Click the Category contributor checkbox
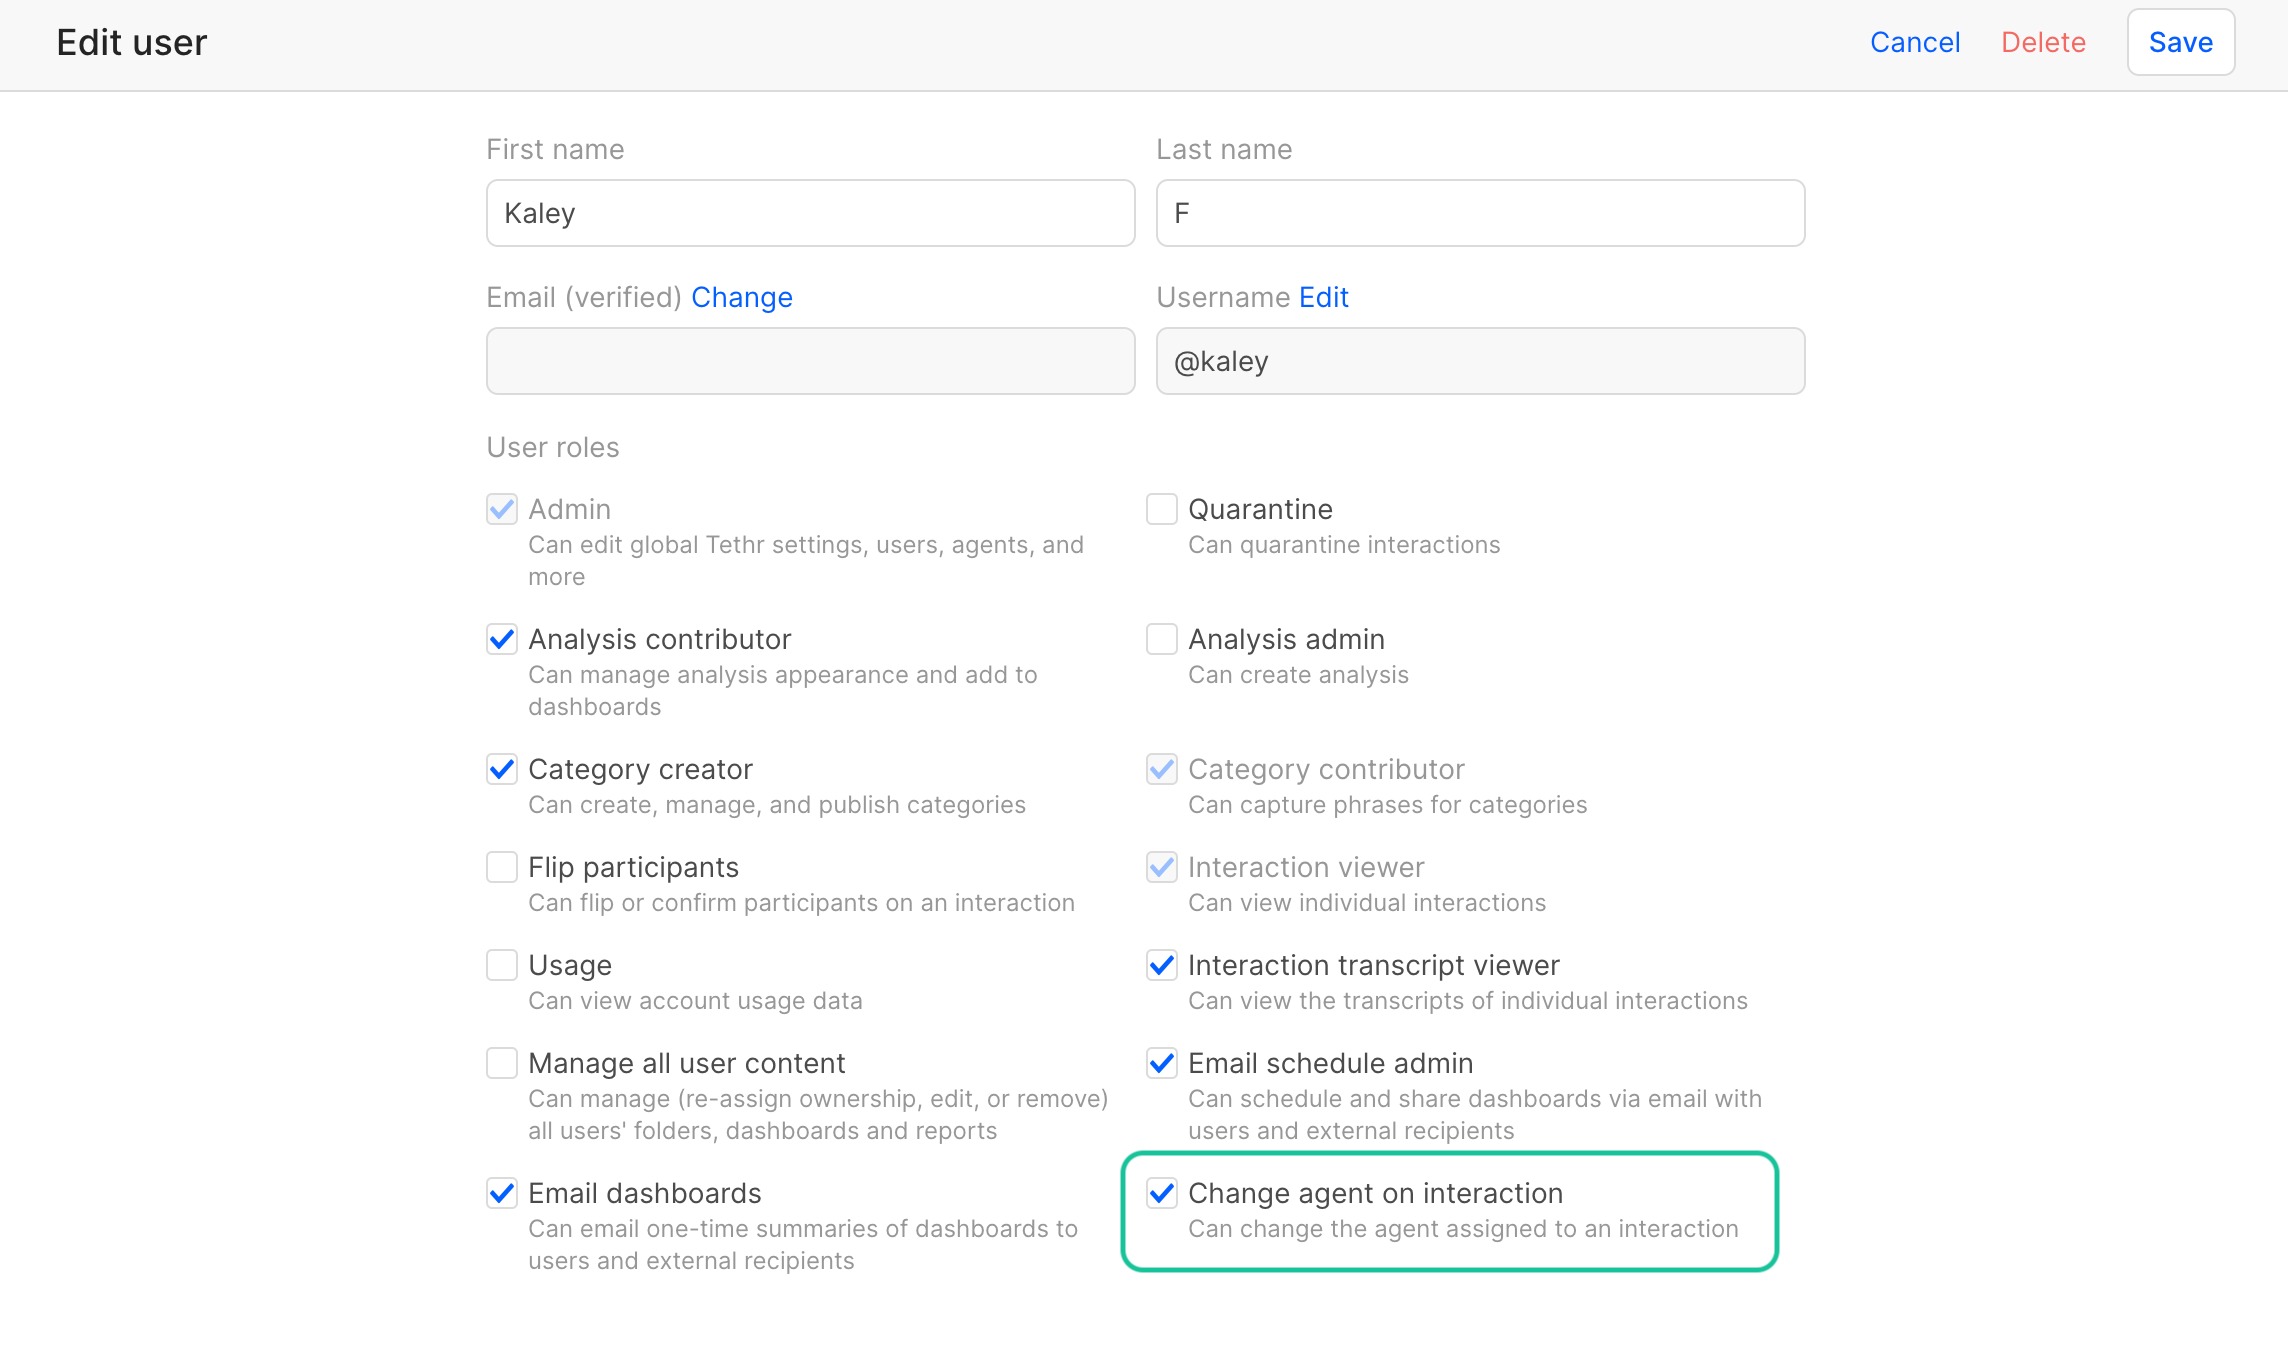 click(1161, 769)
